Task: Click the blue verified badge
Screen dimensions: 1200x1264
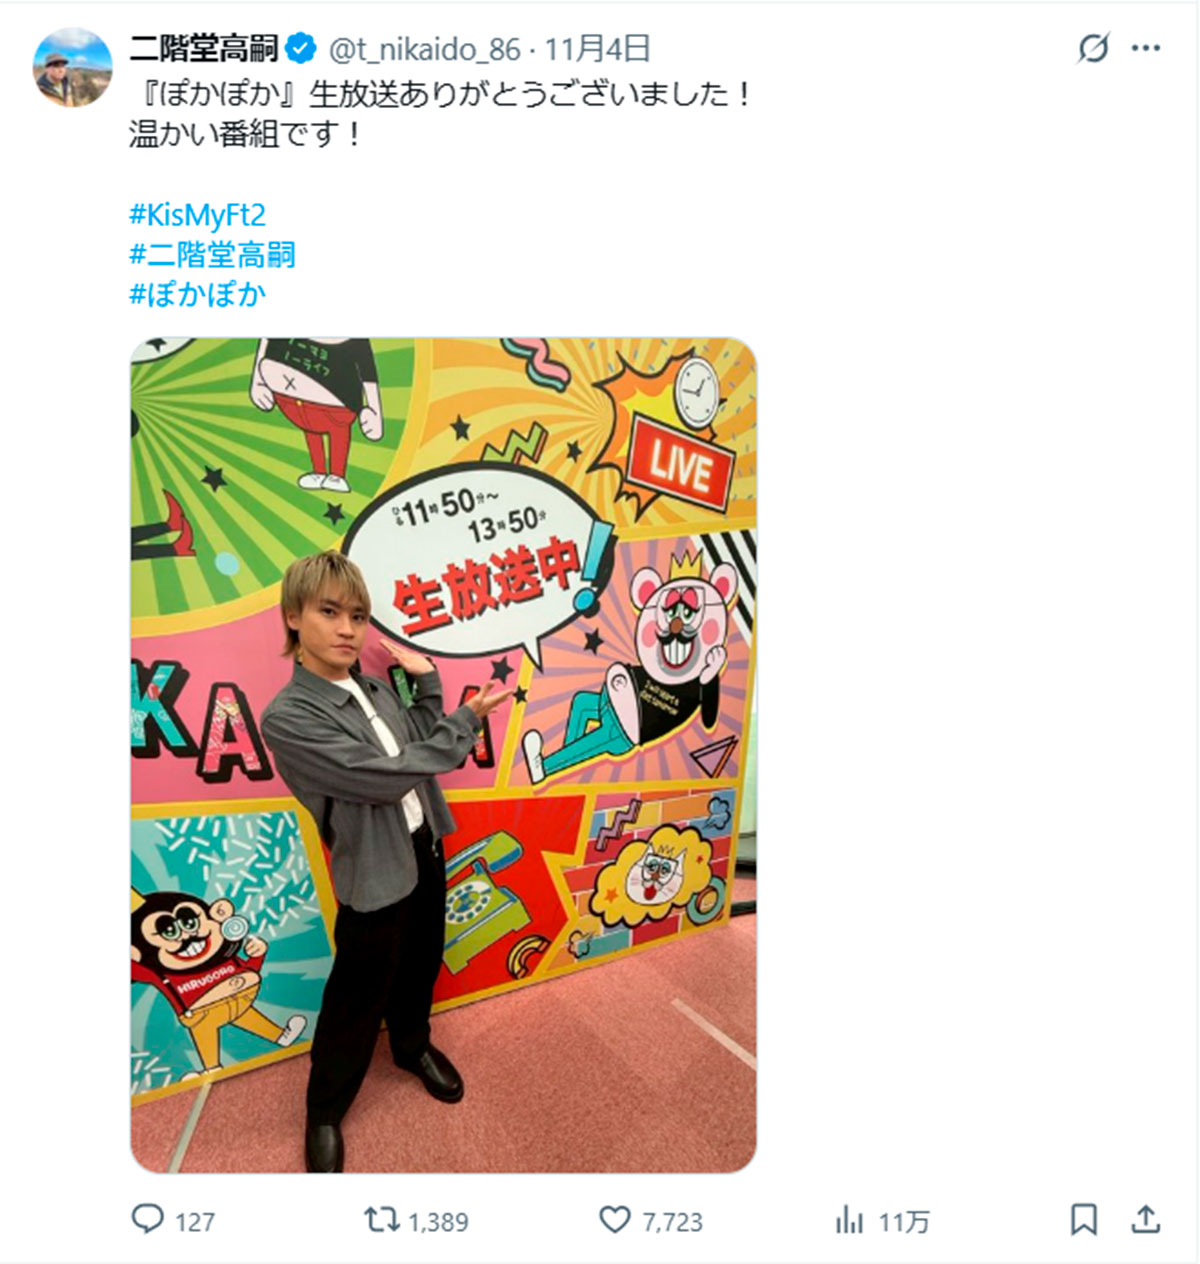Action: coord(302,48)
